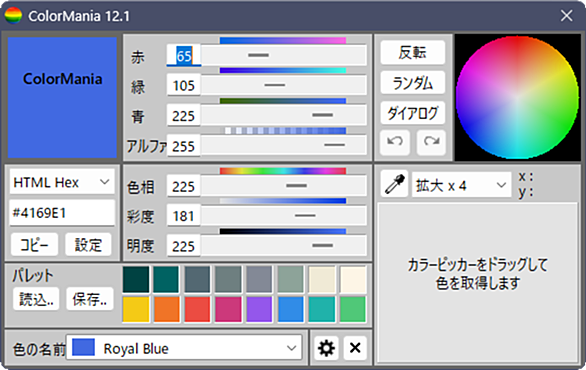Select the gray-green palette swatch
The image size is (586, 370).
pyautogui.click(x=228, y=279)
